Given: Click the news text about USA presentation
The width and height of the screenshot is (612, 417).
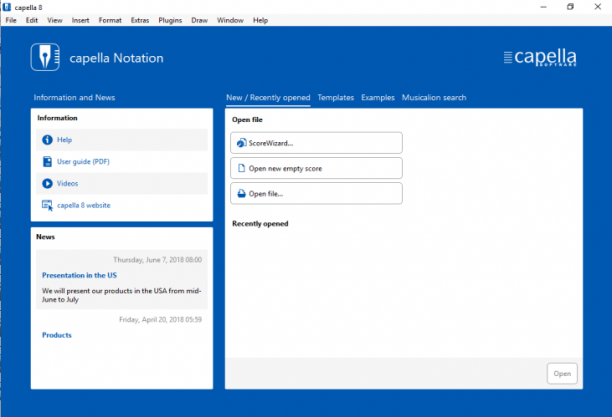Looking at the screenshot, I should (x=121, y=295).
